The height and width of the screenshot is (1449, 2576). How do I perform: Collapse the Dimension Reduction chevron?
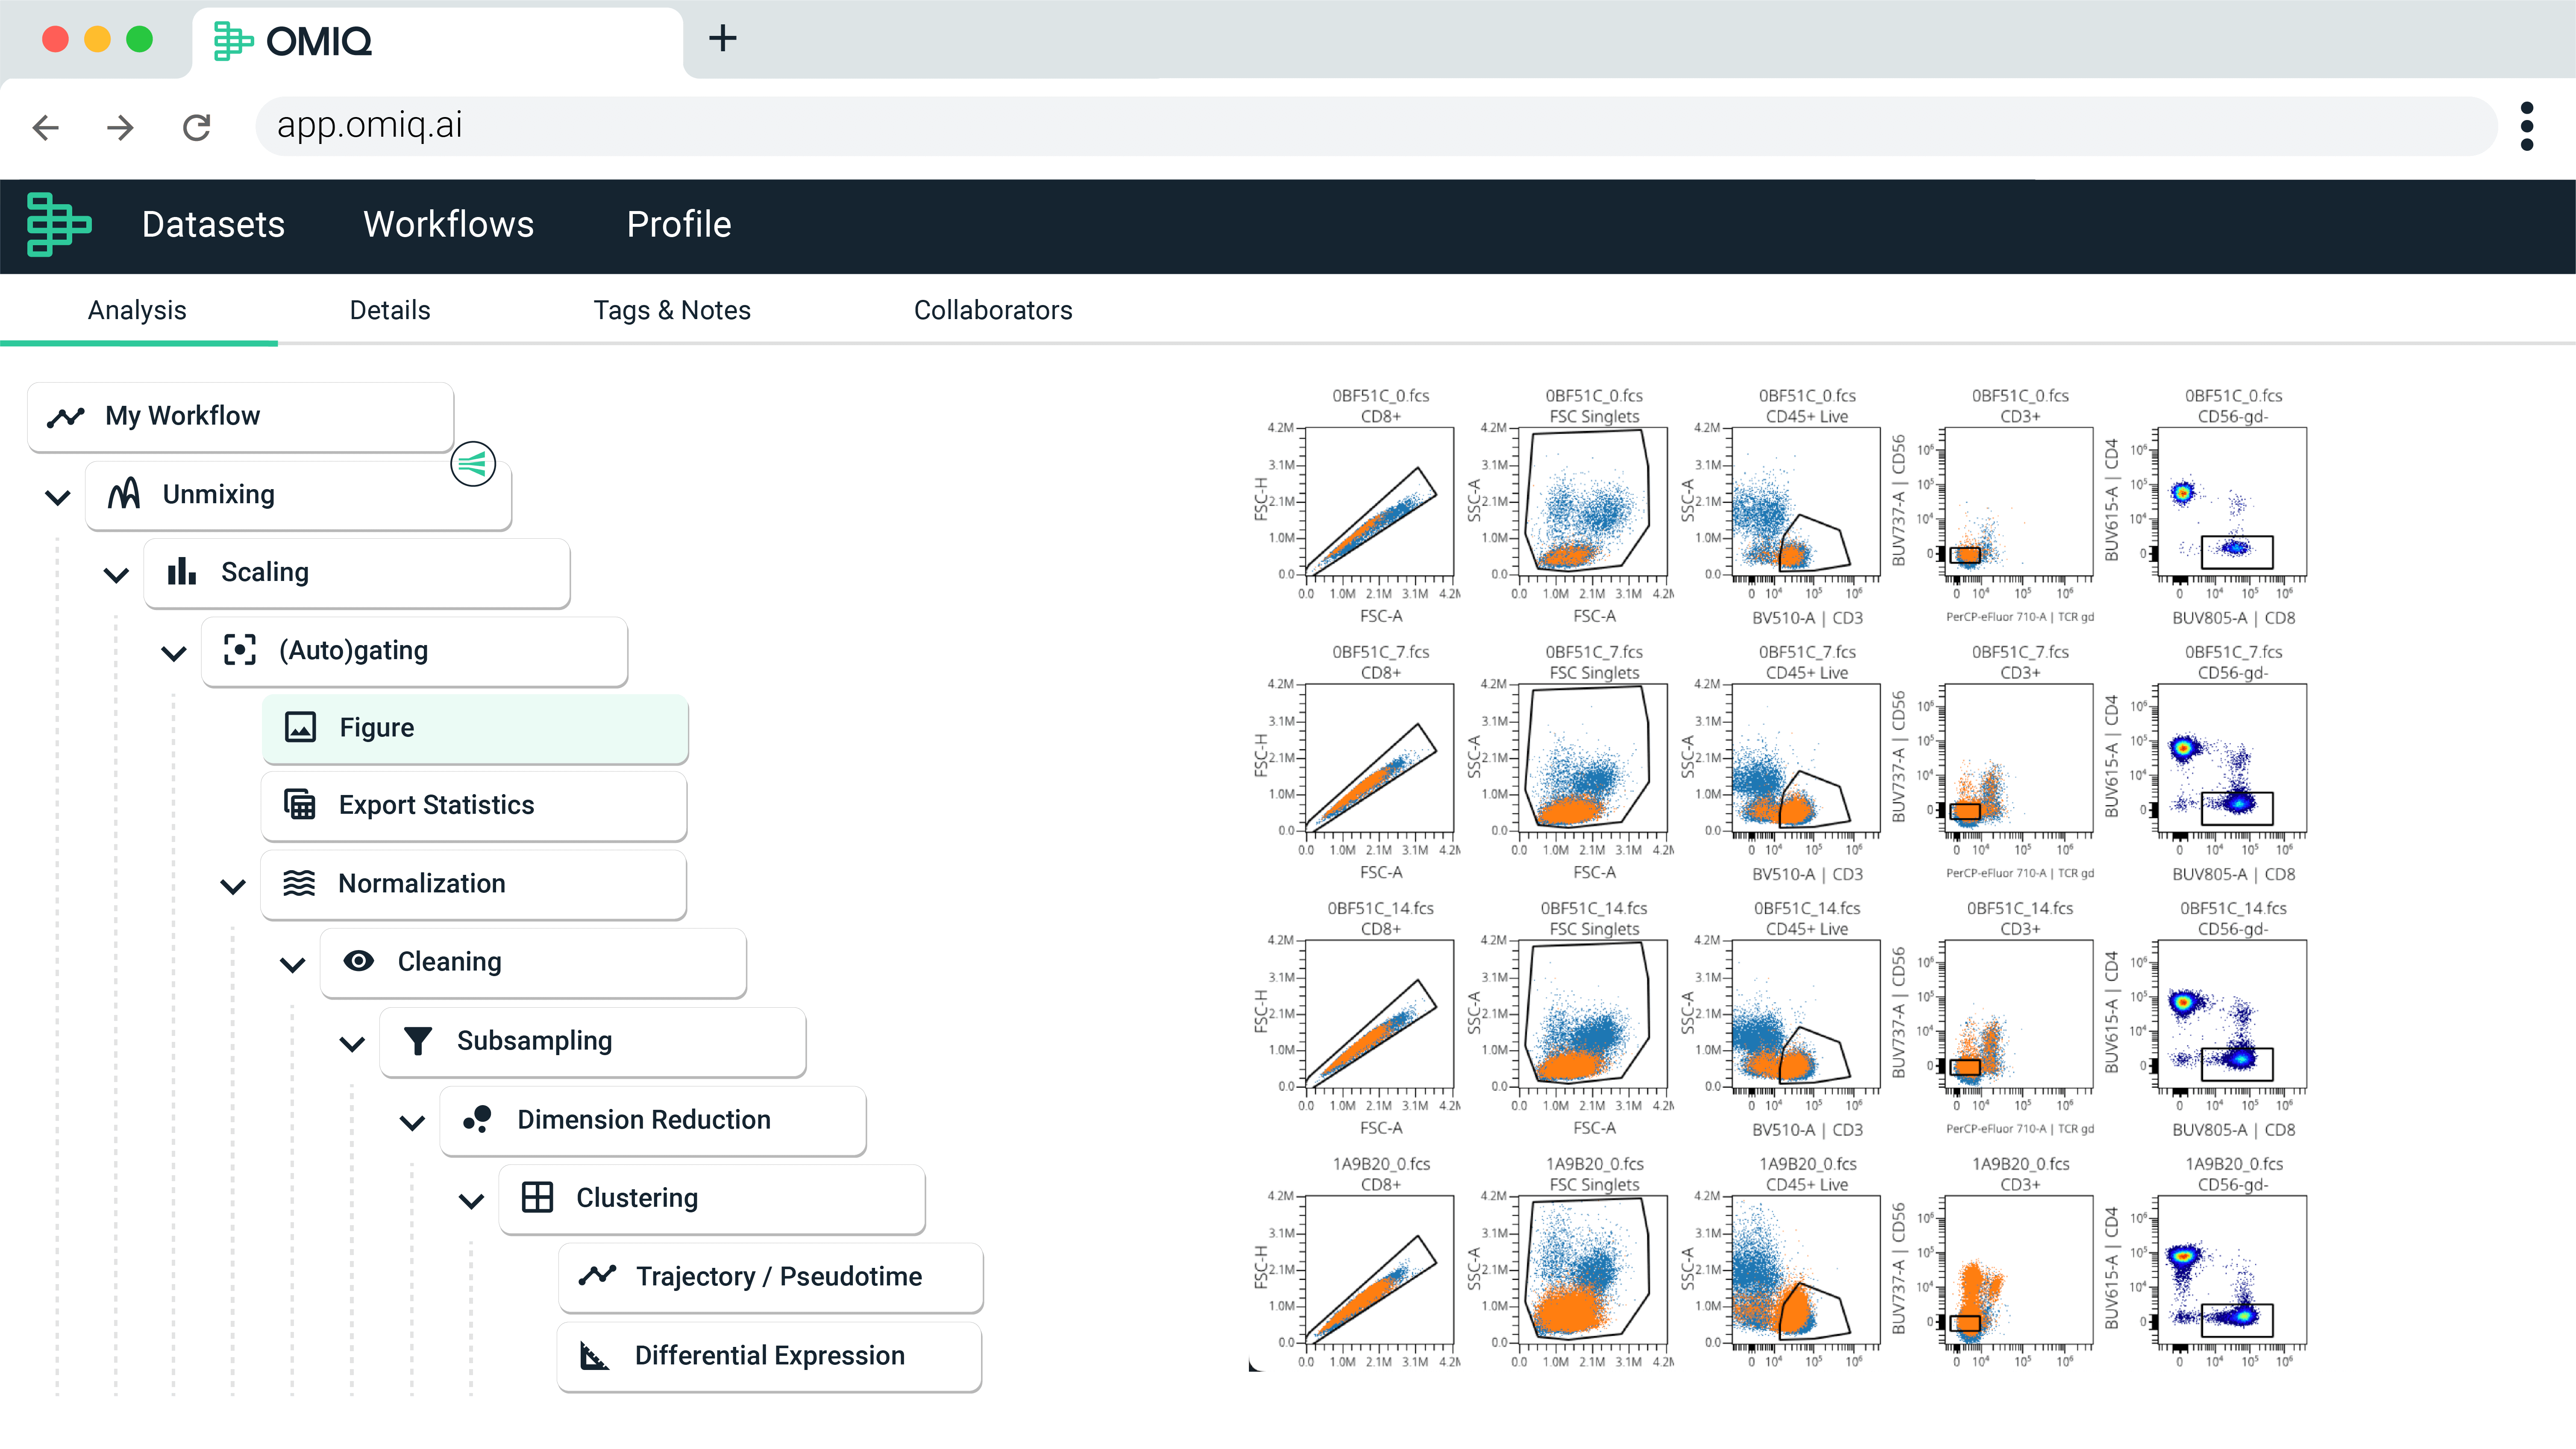tap(412, 1123)
